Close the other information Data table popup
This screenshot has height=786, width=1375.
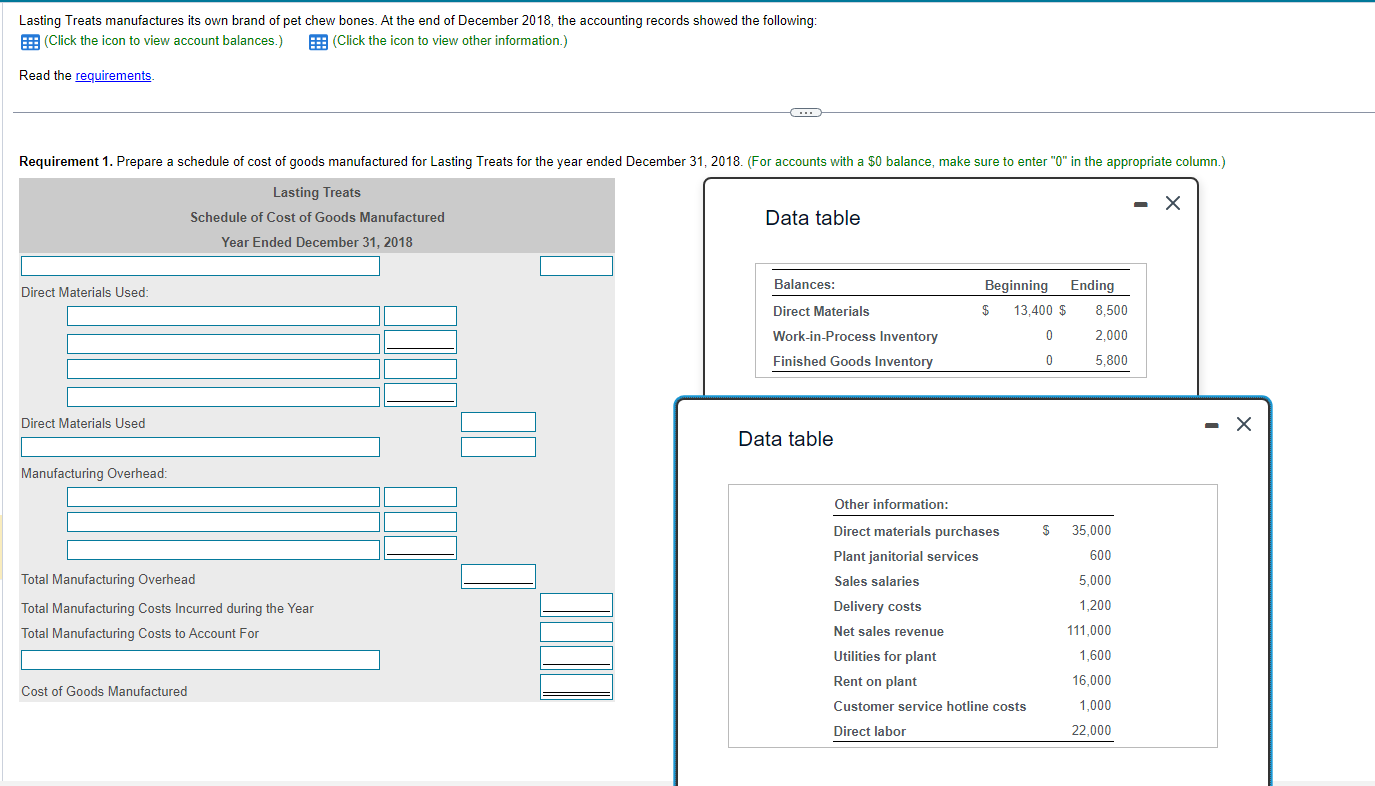pos(1243,425)
